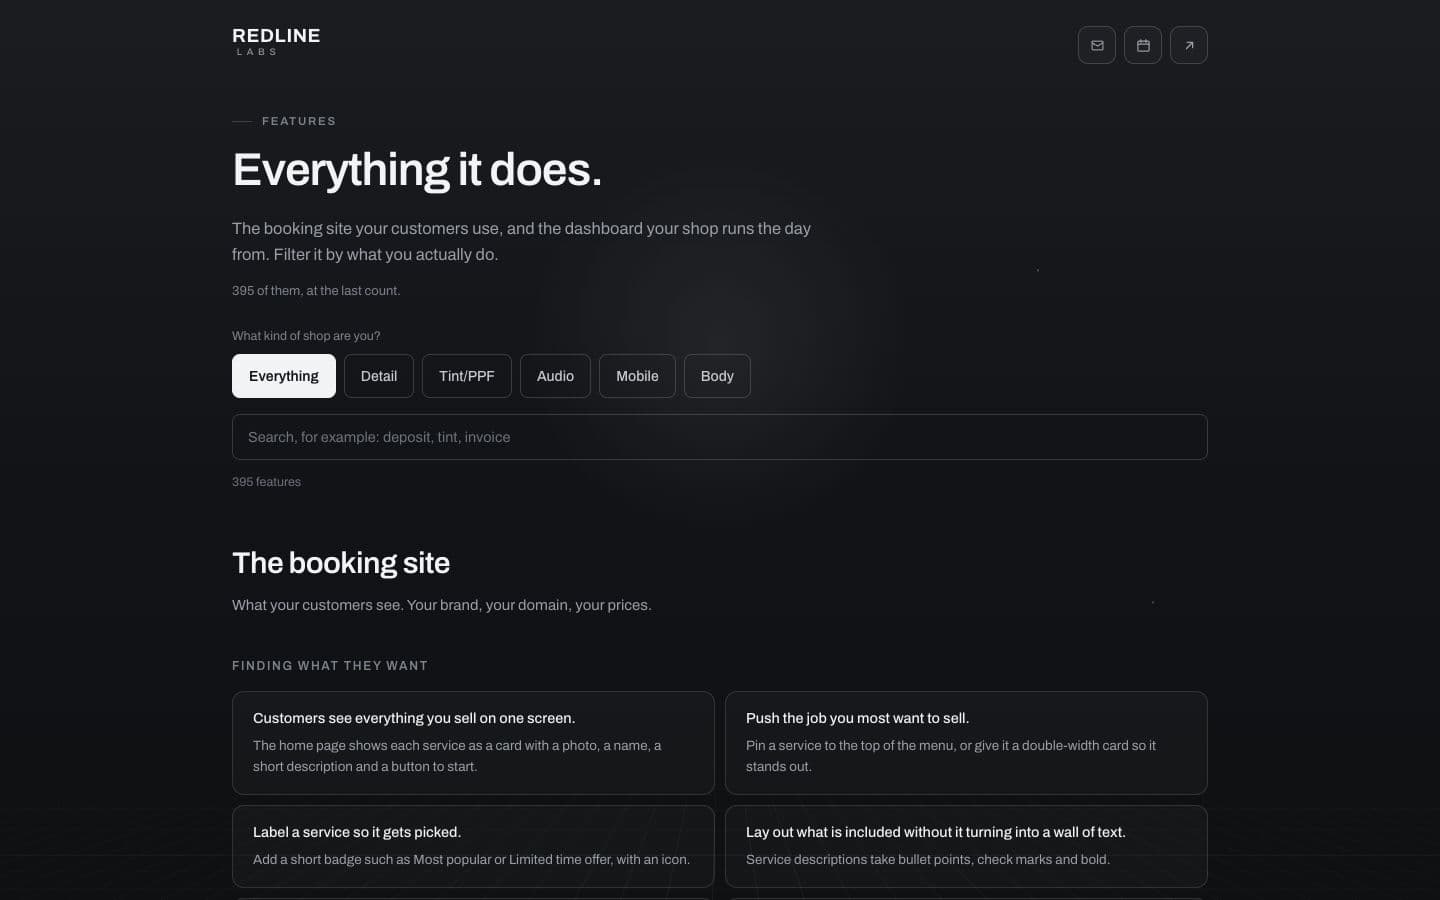Click the envelope mail icon in header
Image resolution: width=1440 pixels, height=900 pixels.
click(x=1097, y=45)
